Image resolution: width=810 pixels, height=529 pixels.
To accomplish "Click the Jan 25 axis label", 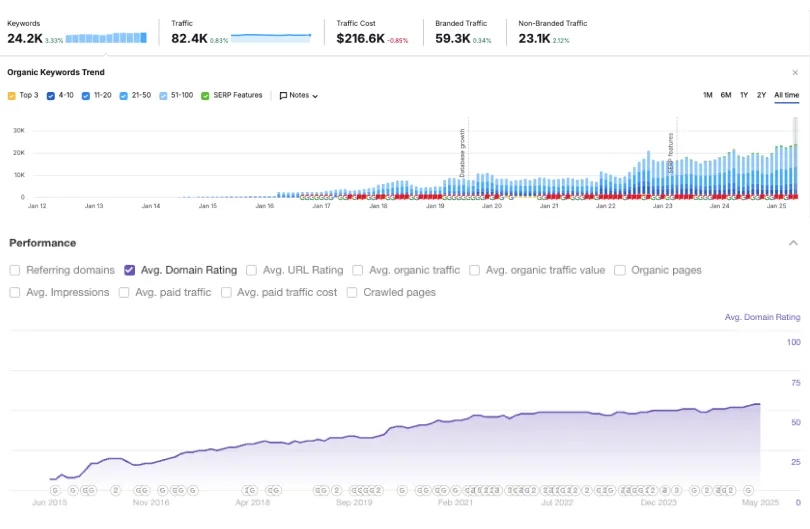I will click(776, 206).
